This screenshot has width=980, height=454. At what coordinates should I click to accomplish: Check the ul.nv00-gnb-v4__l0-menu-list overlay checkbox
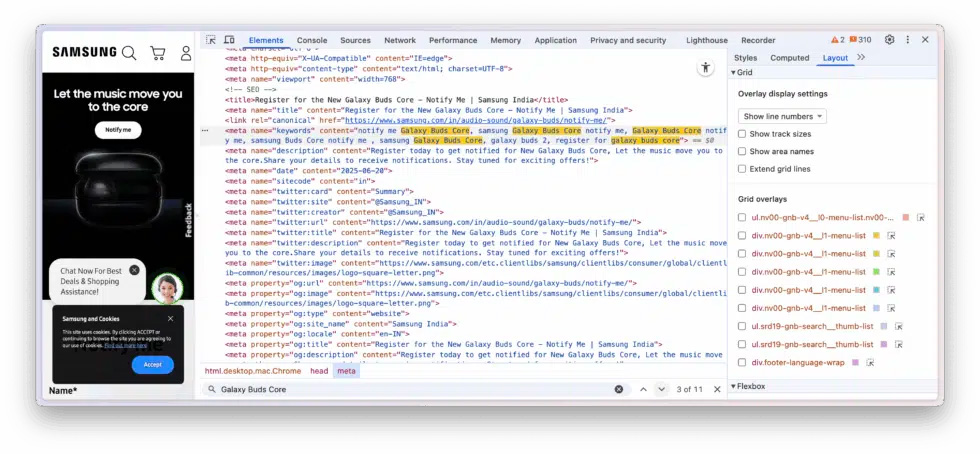(742, 218)
